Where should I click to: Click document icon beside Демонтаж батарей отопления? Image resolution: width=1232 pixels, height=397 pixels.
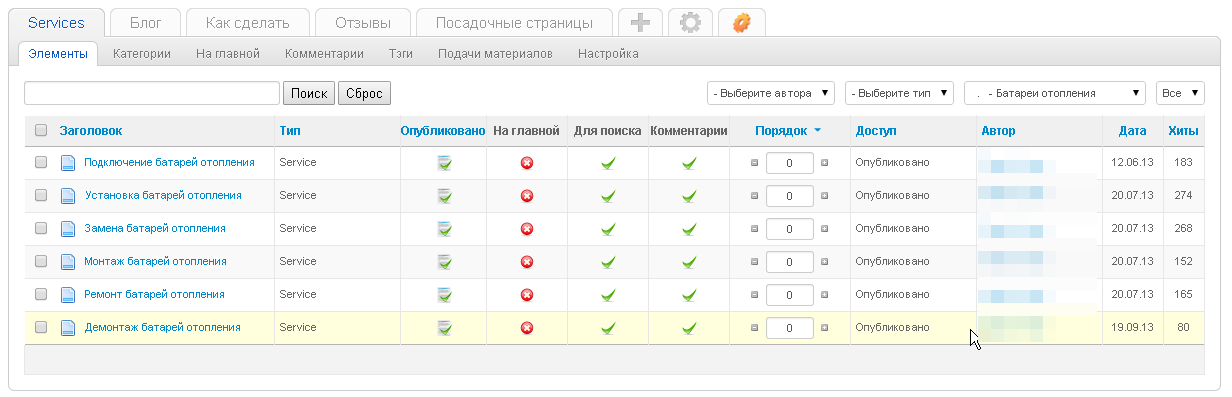tap(68, 328)
